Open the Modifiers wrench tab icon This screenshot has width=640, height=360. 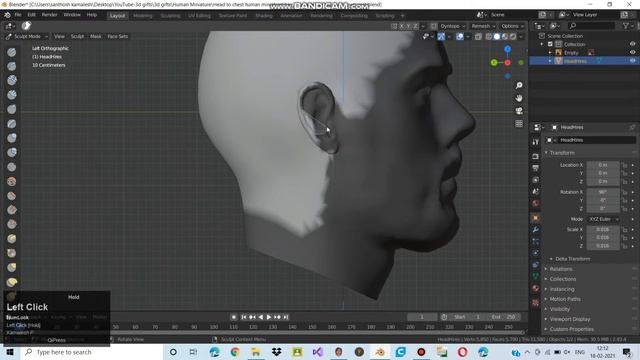click(536, 230)
